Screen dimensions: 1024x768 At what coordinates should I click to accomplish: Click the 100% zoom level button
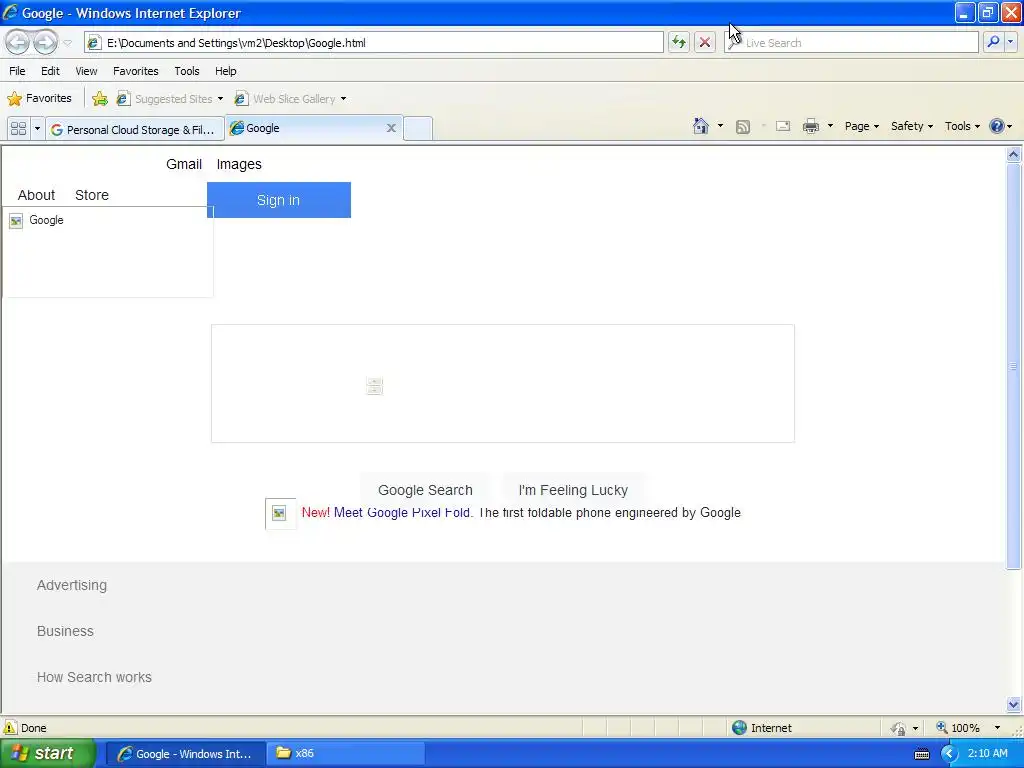tap(958, 728)
